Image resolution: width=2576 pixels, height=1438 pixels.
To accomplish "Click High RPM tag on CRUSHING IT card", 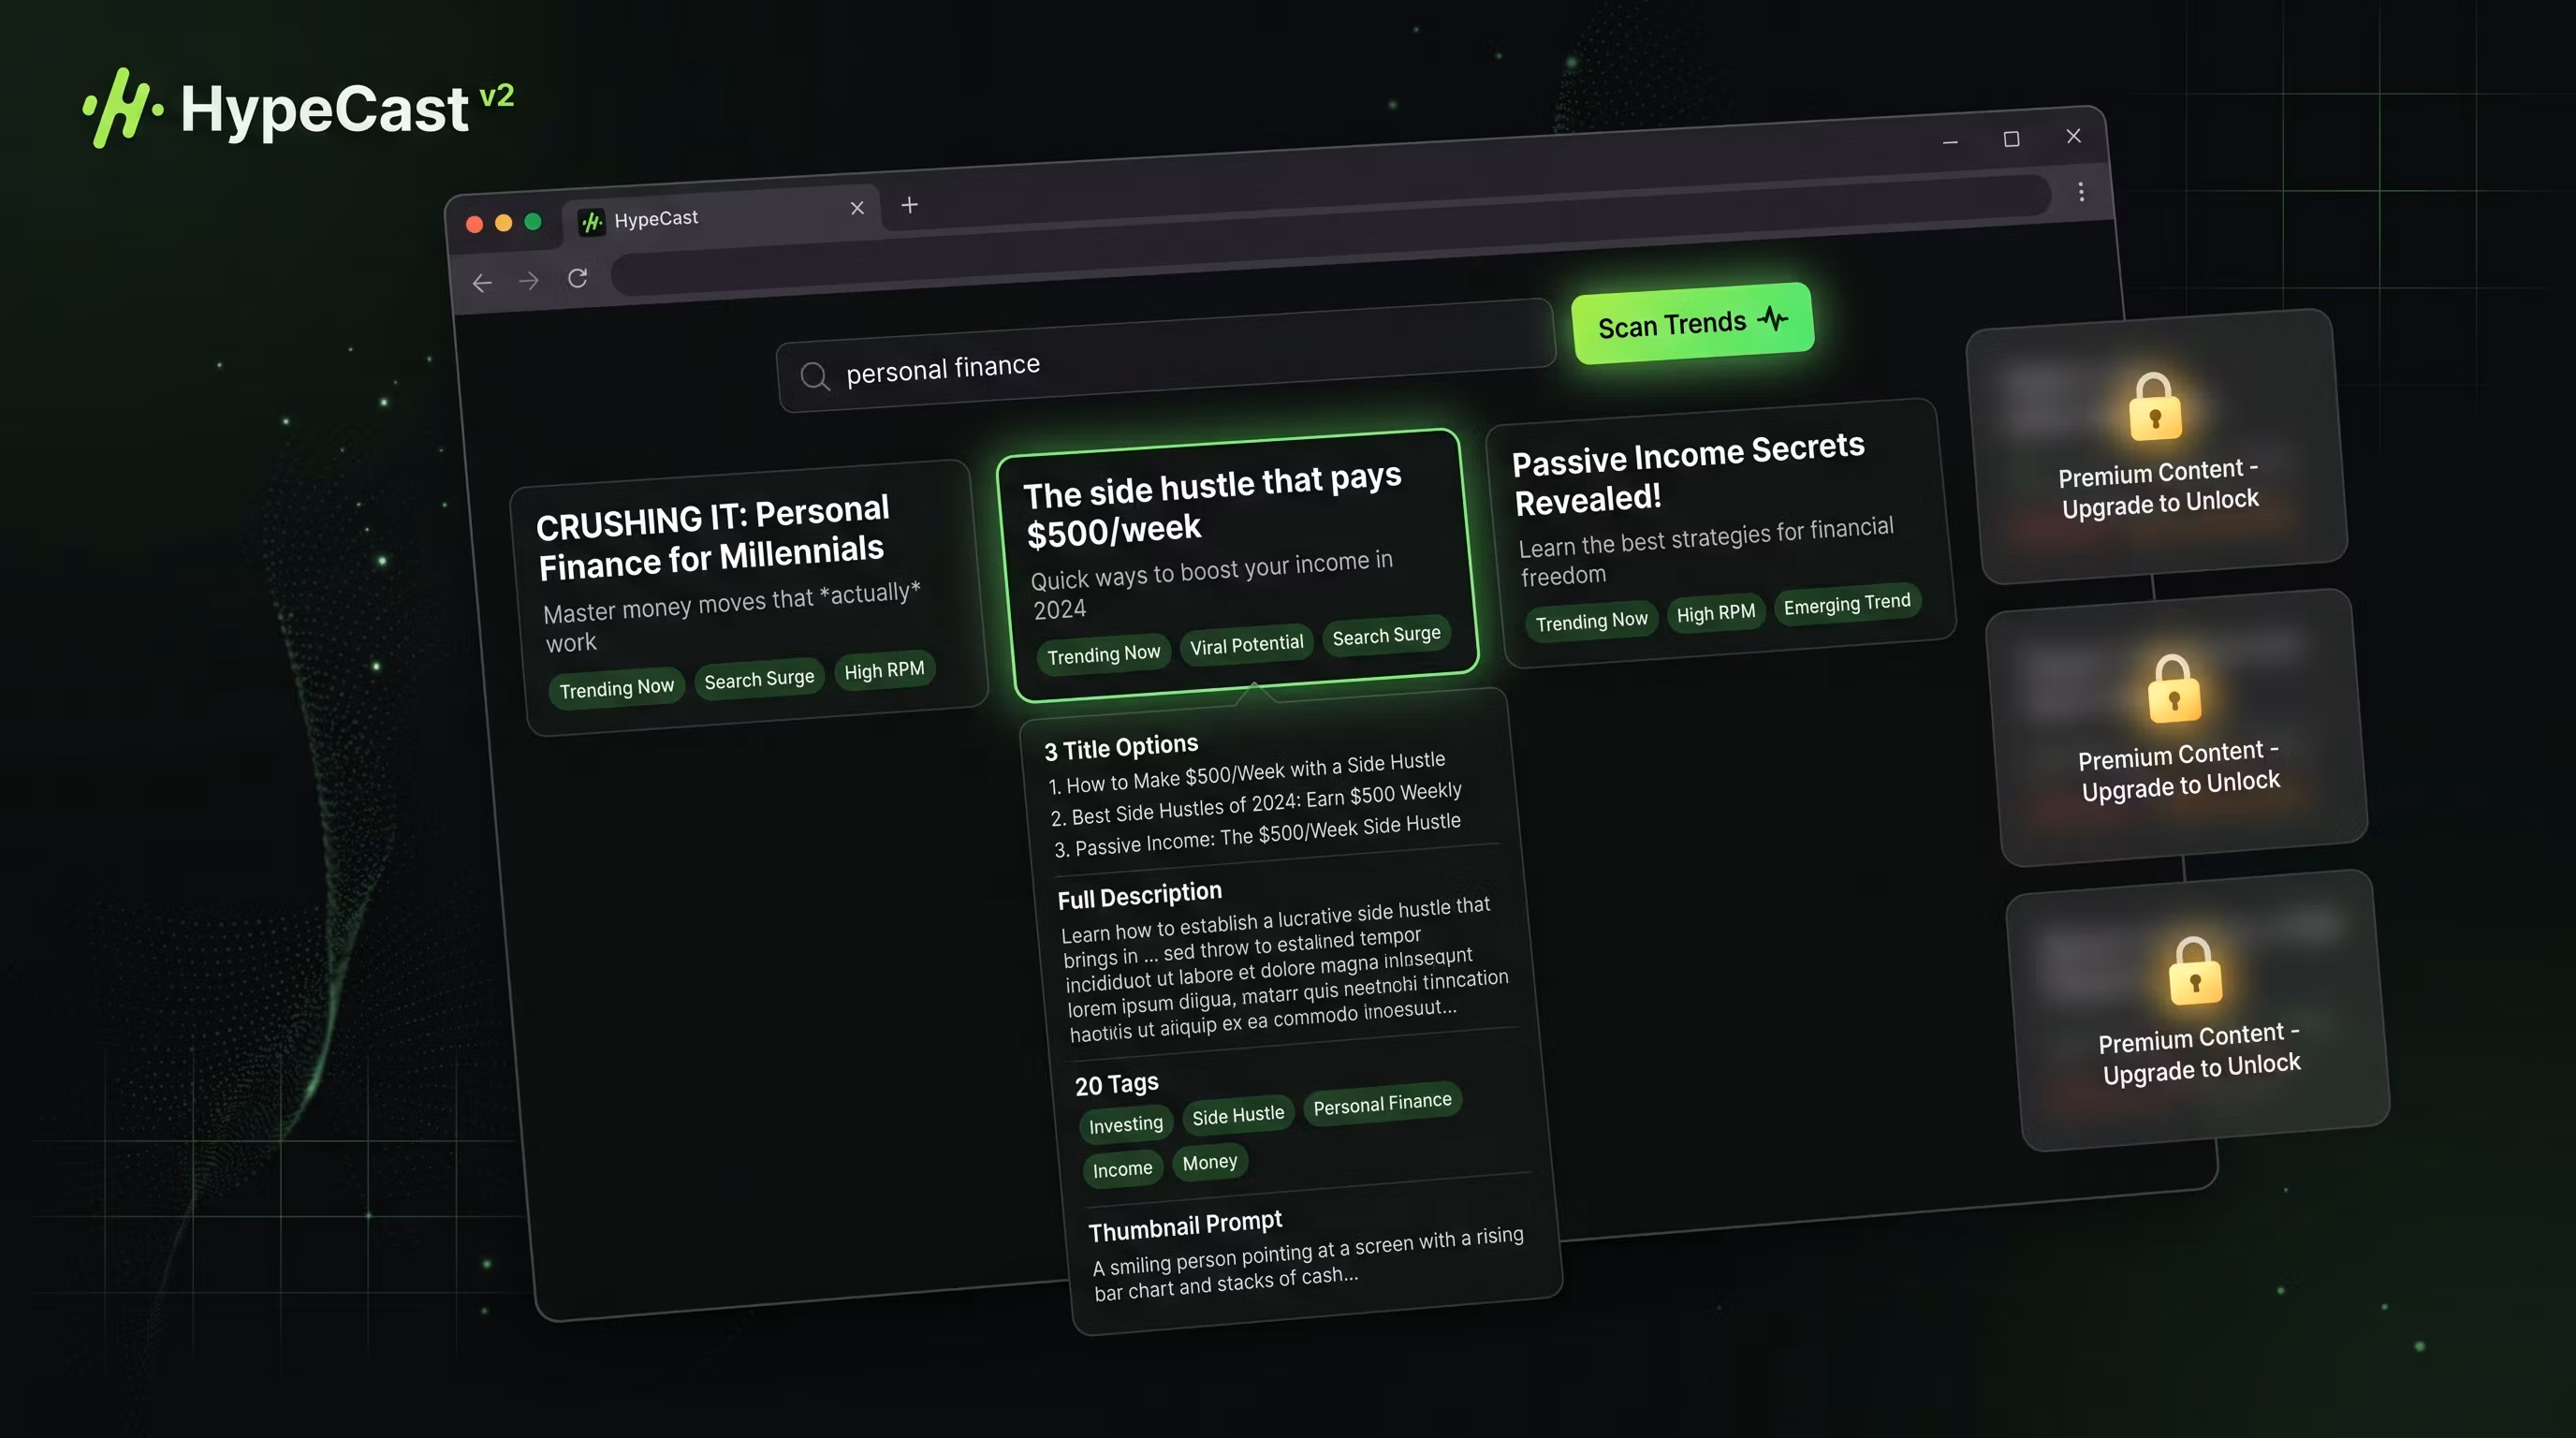I will pyautogui.click(x=884, y=670).
